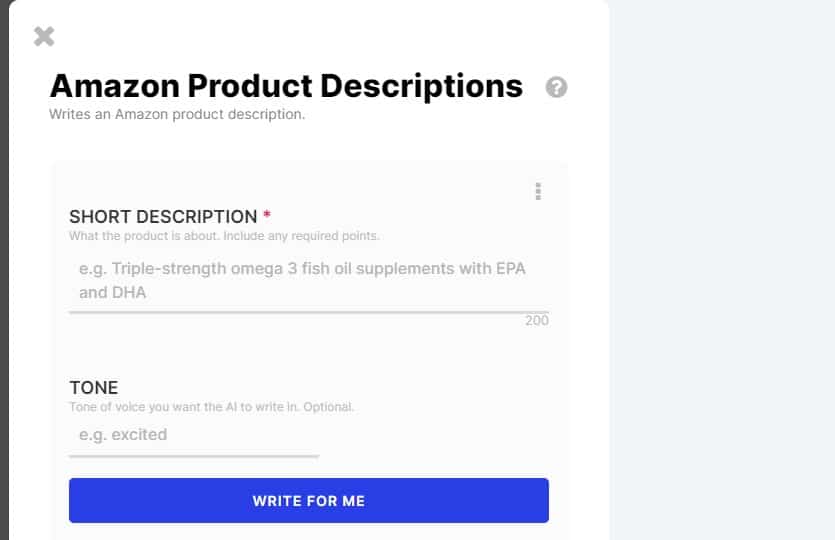This screenshot has width=835, height=540.
Task: Click the 'Tone of voice' hint text
Action: coord(211,407)
